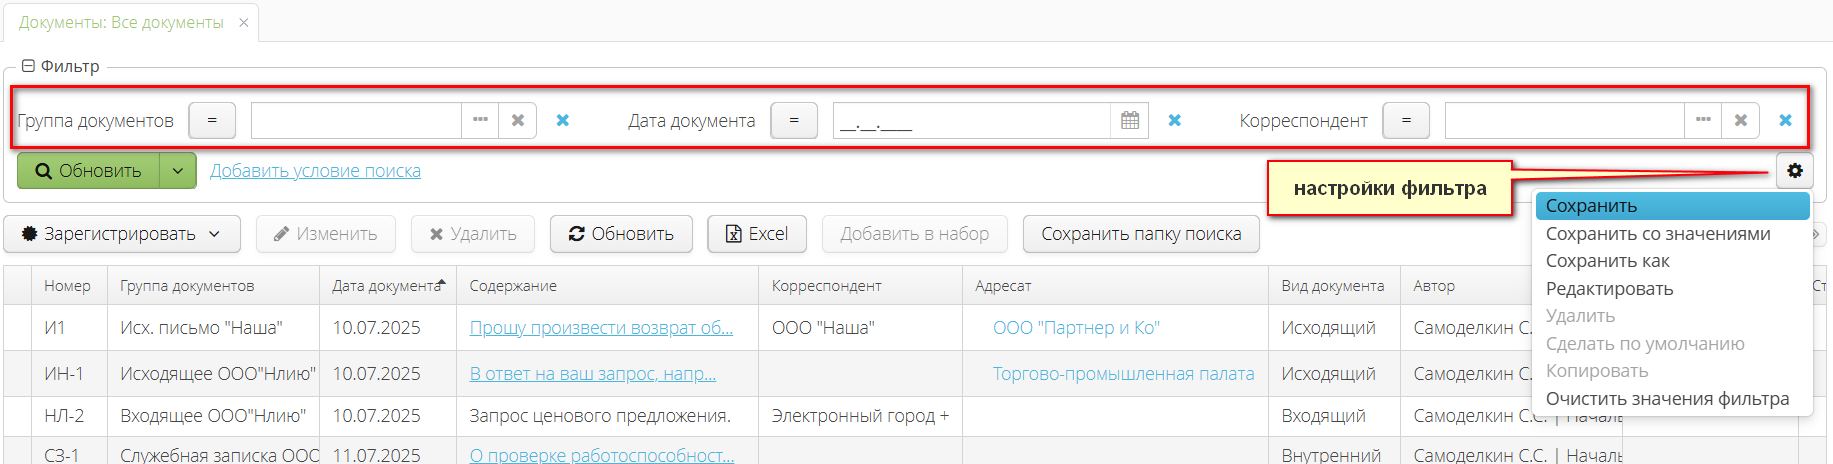This screenshot has height=464, width=1833.
Task: Open Корреспондент lookup ellipsis button
Action: (1703, 121)
